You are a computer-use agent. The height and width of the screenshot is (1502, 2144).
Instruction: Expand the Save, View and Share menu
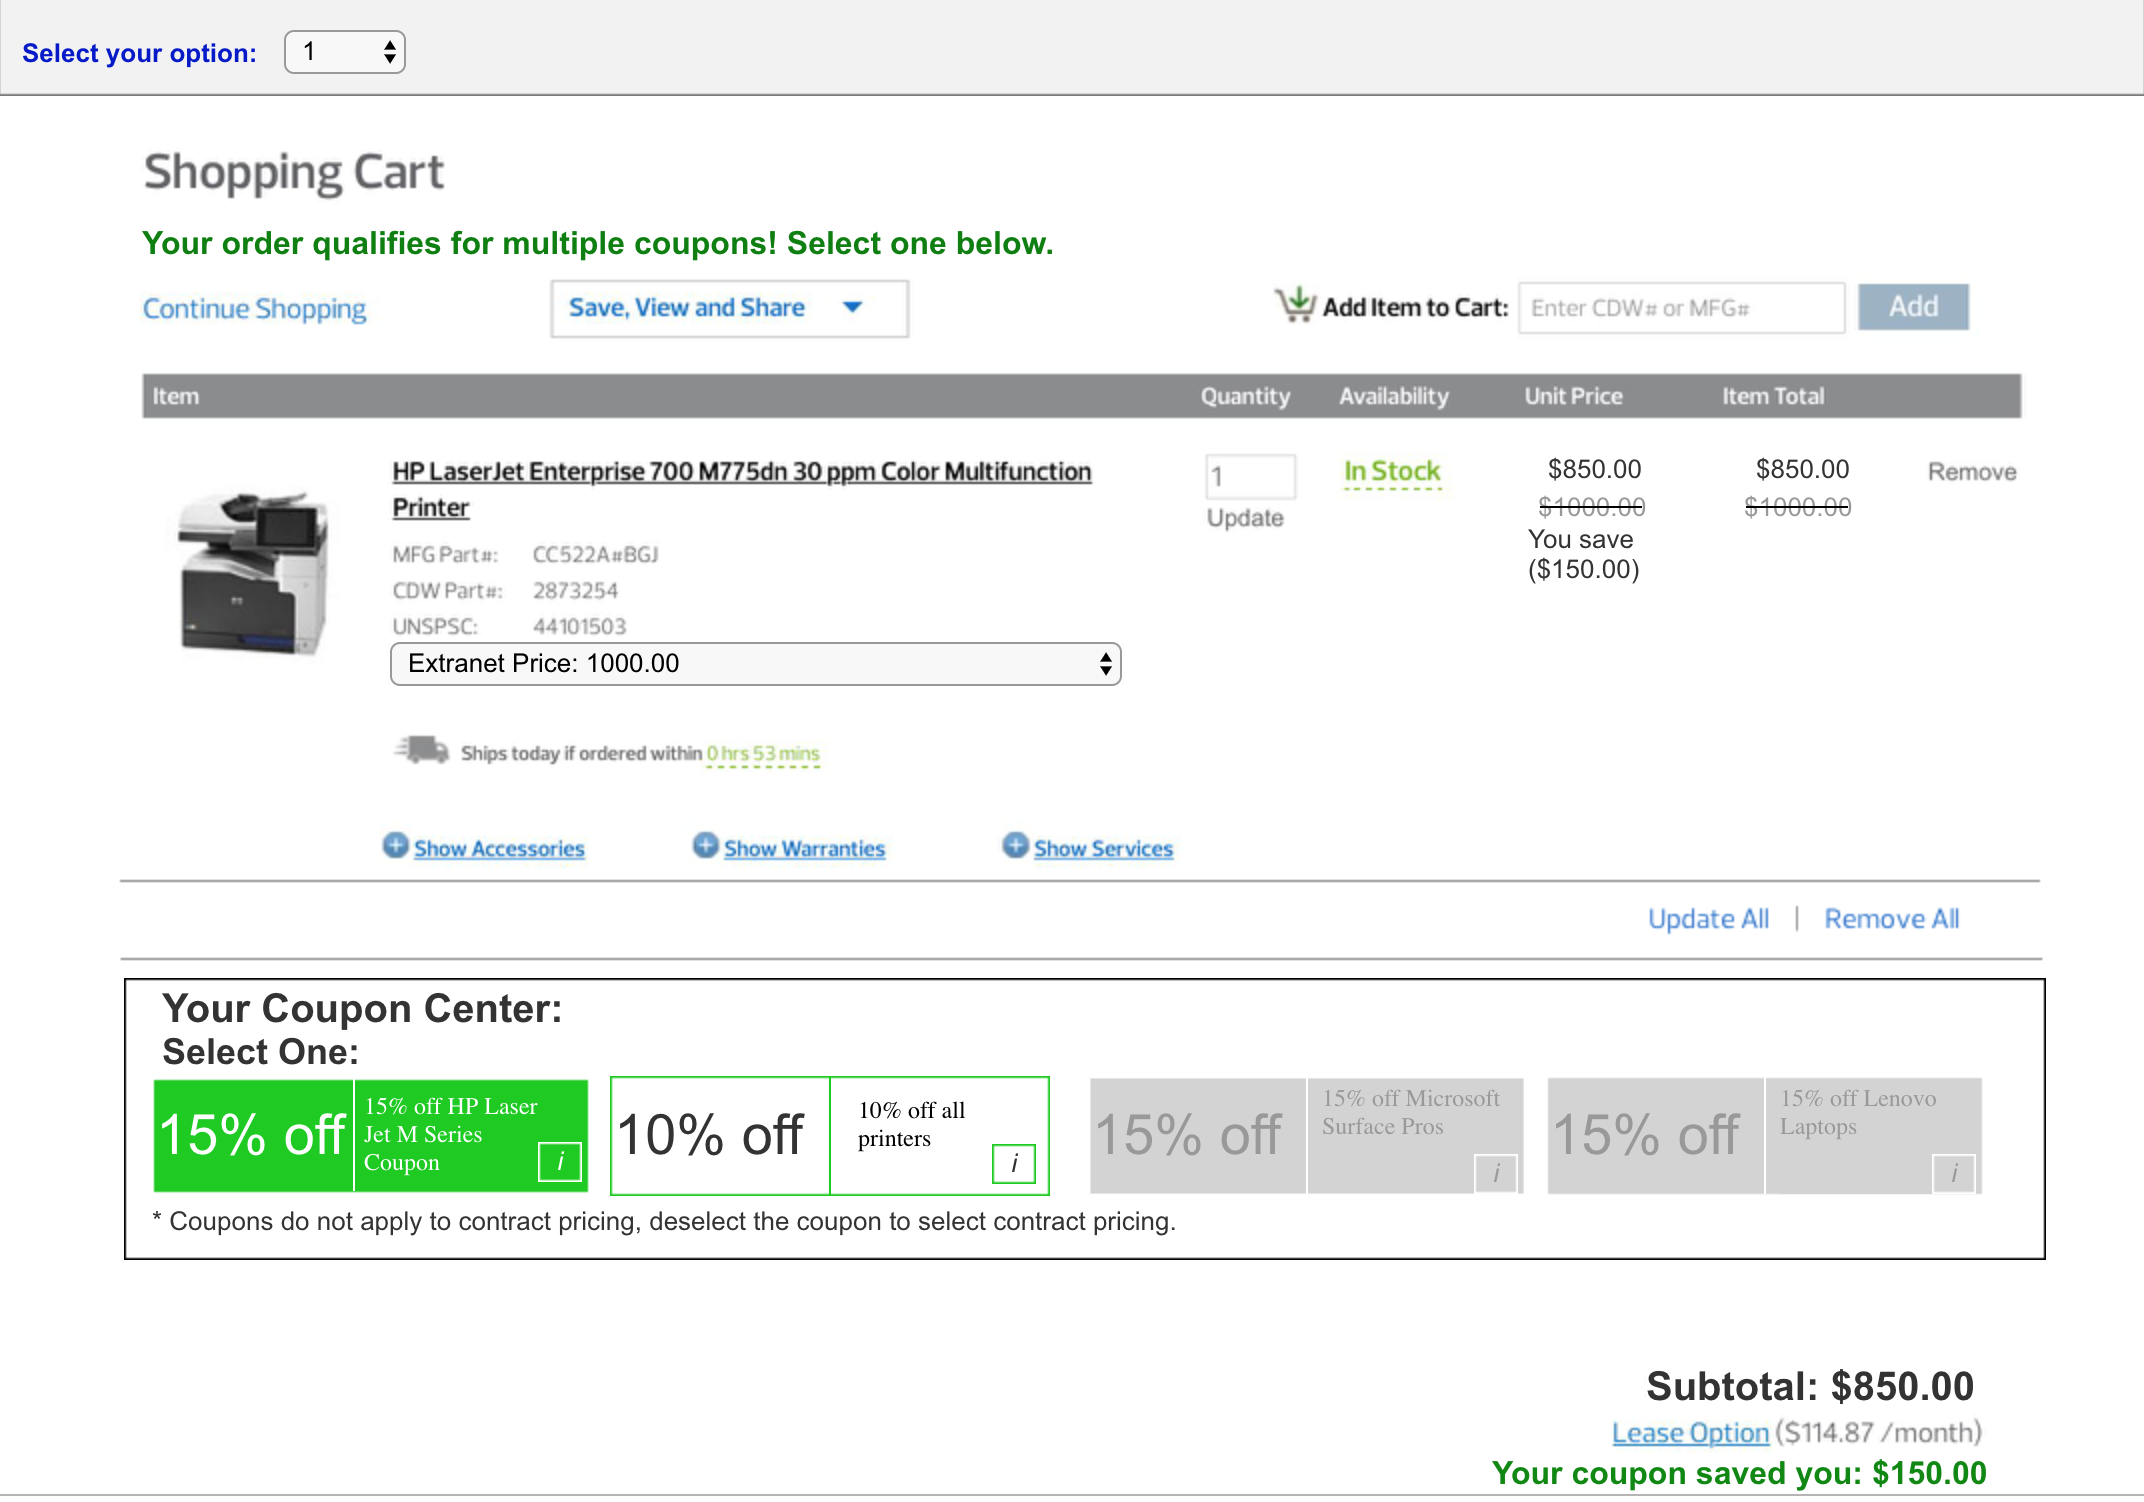click(729, 308)
